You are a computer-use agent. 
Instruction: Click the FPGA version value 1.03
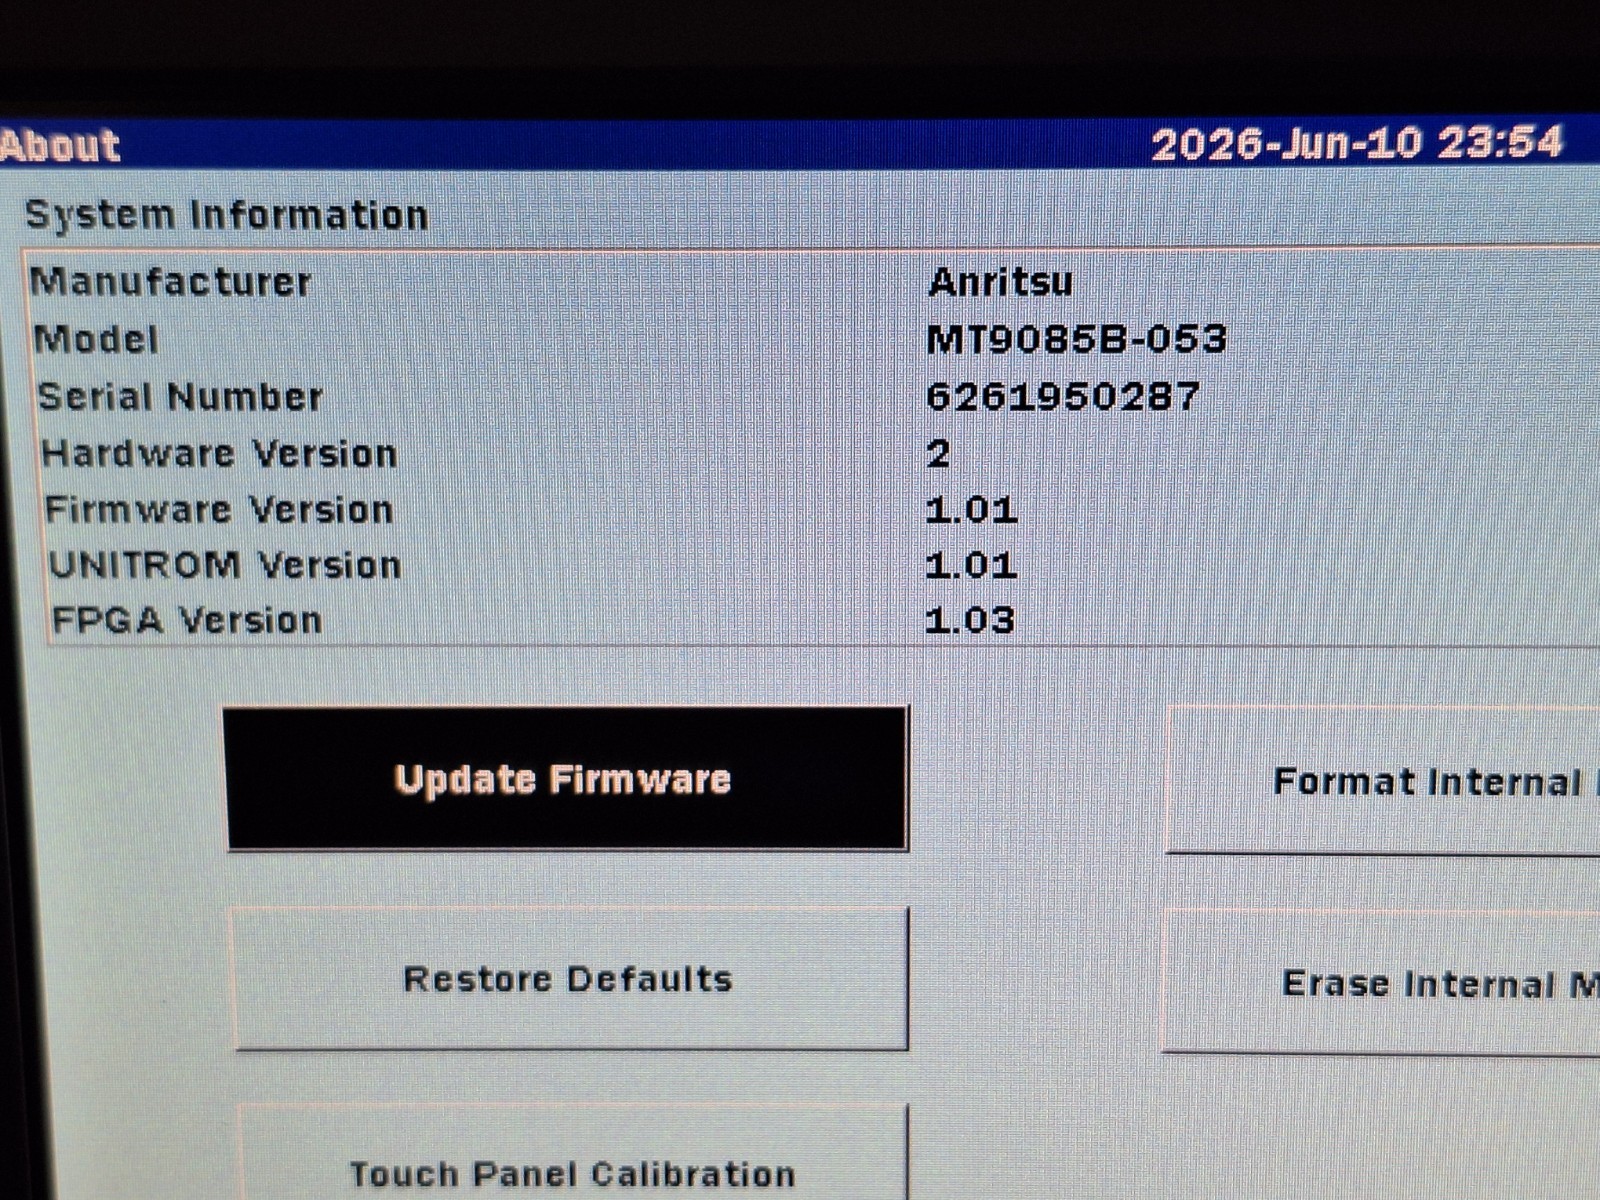pos(970,620)
